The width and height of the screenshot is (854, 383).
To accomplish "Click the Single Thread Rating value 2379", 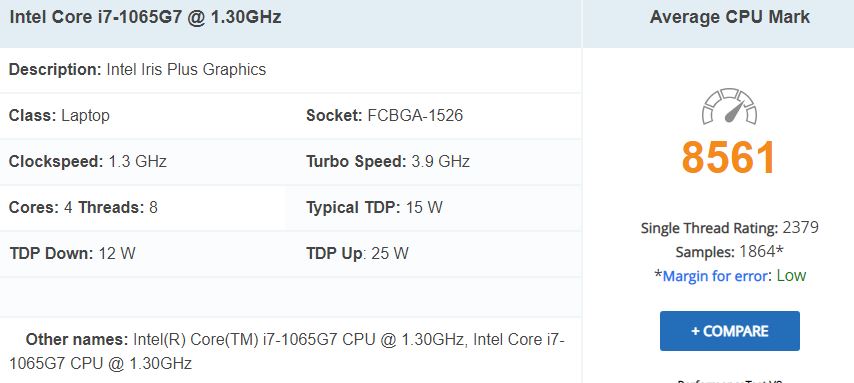I will click(801, 227).
